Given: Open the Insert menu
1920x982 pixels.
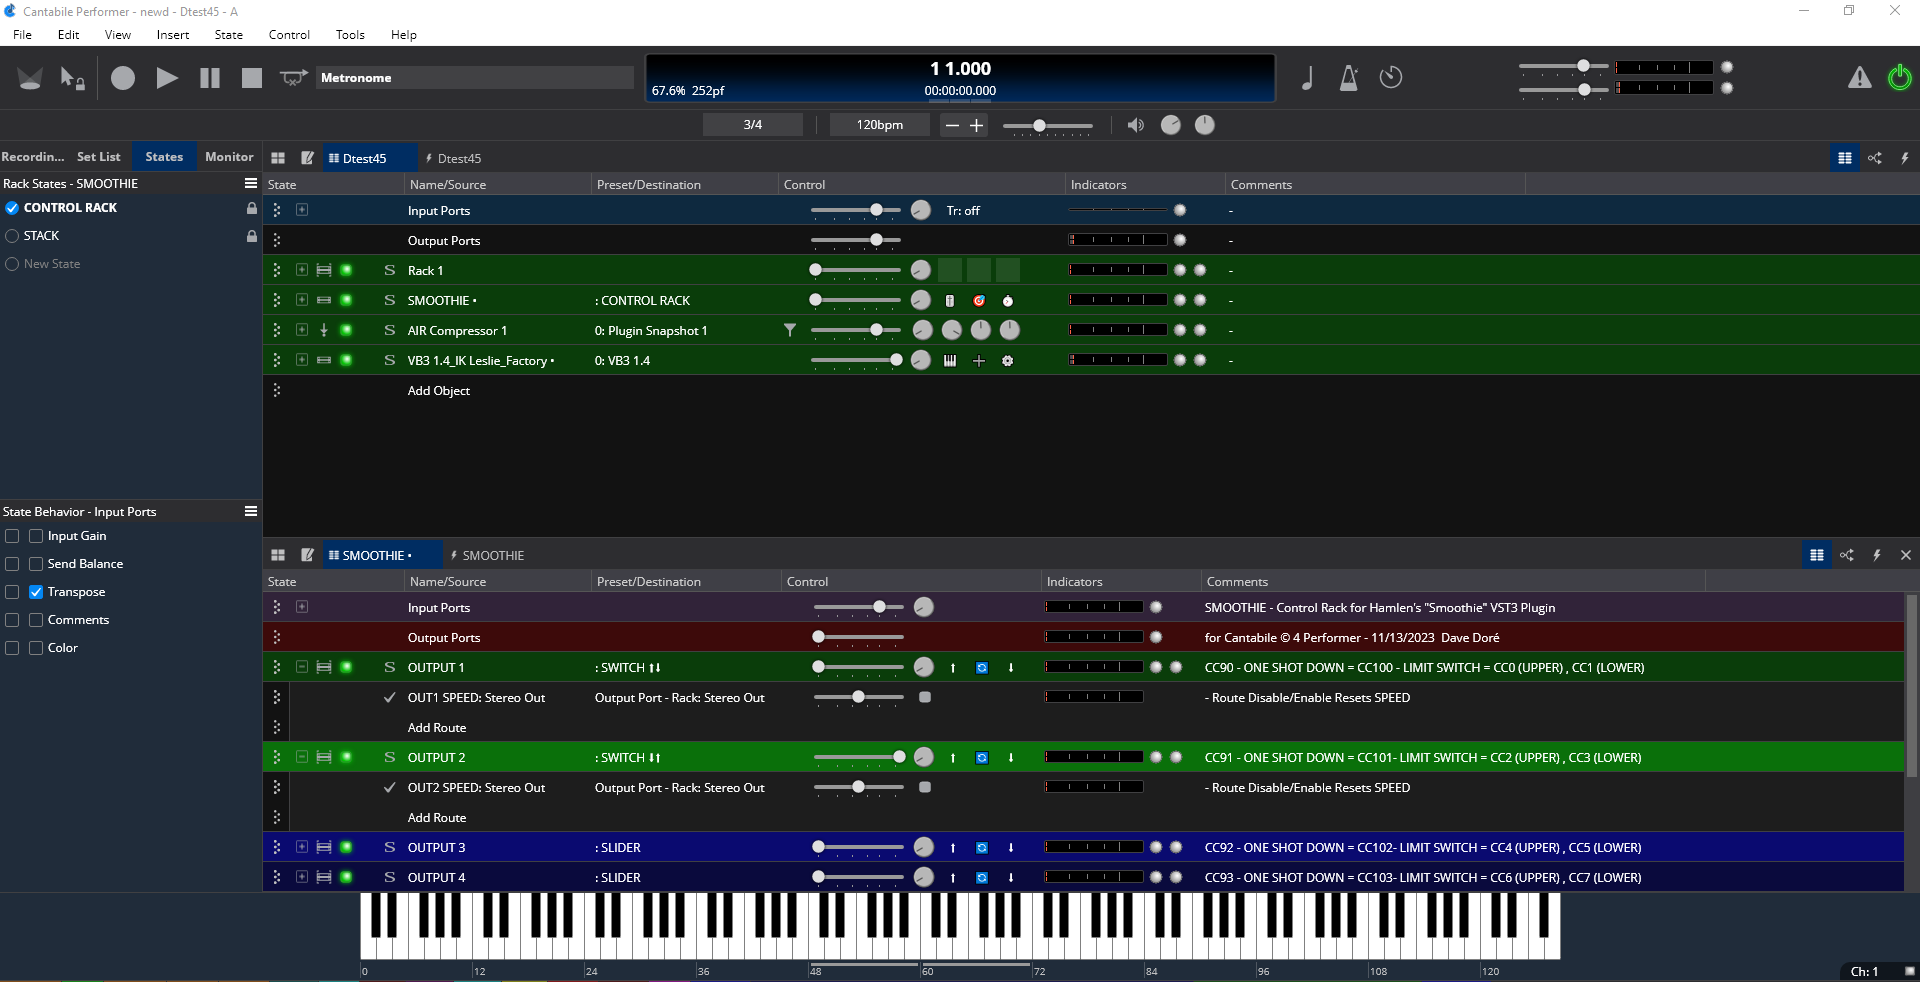Looking at the screenshot, I should click(x=172, y=35).
